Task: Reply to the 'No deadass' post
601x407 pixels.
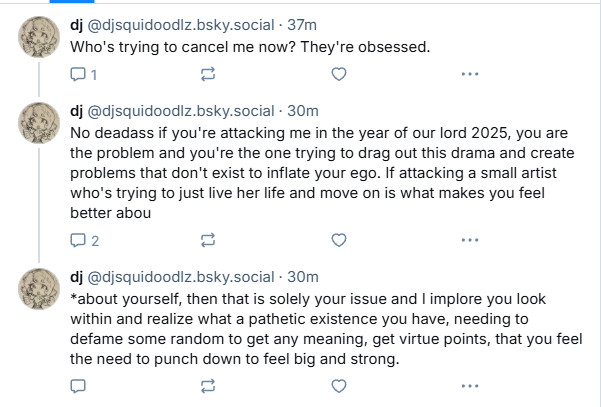Action: click(84, 241)
